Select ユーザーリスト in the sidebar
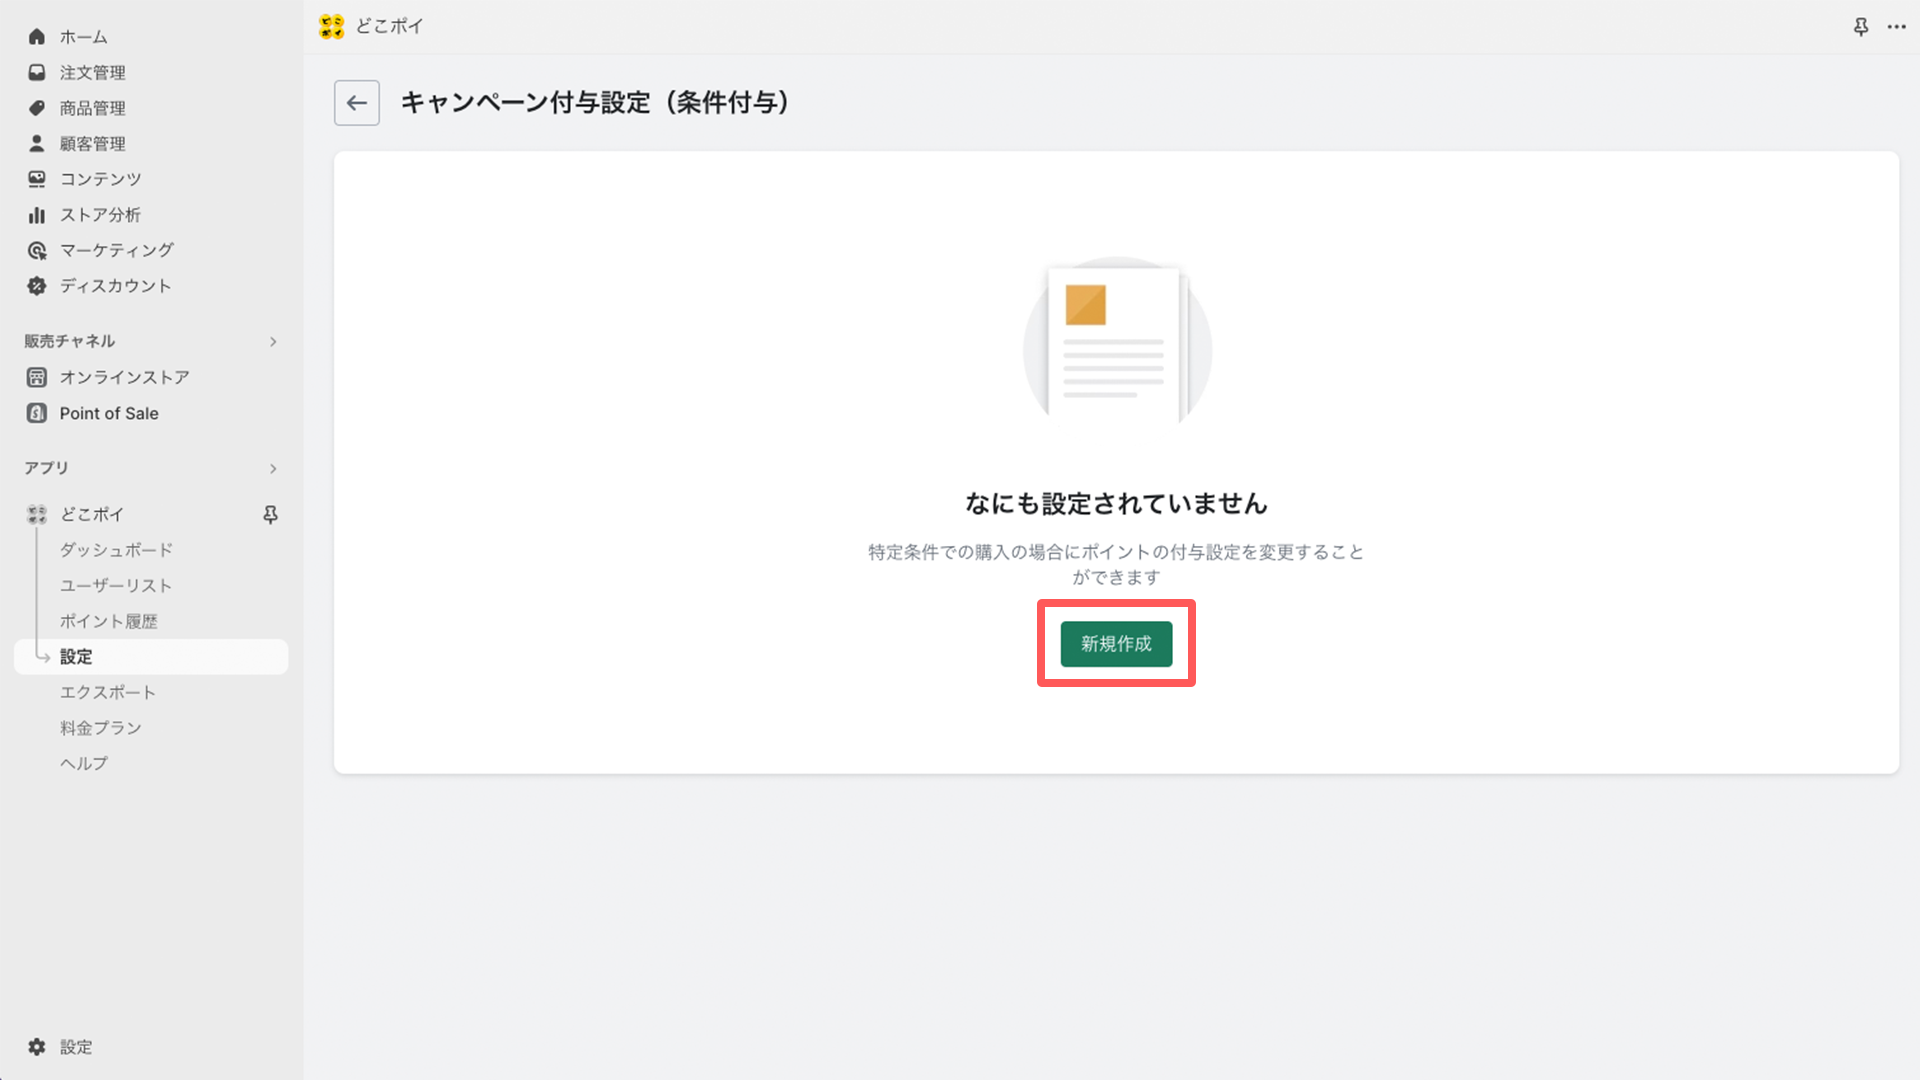 [x=116, y=585]
